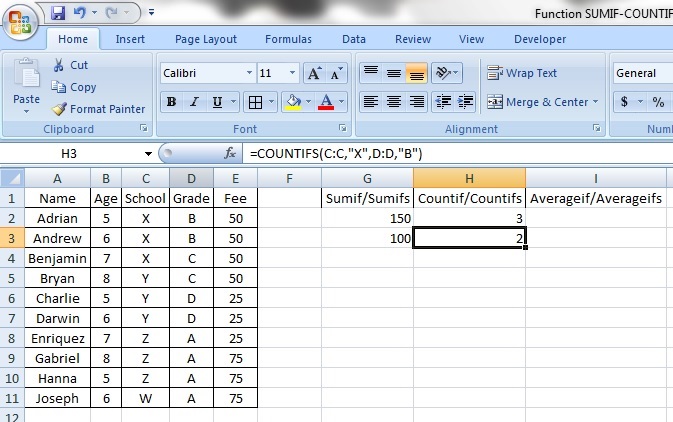Open the Calibri font name dropdown
Image resolution: width=673 pixels, height=422 pixels.
[248, 74]
